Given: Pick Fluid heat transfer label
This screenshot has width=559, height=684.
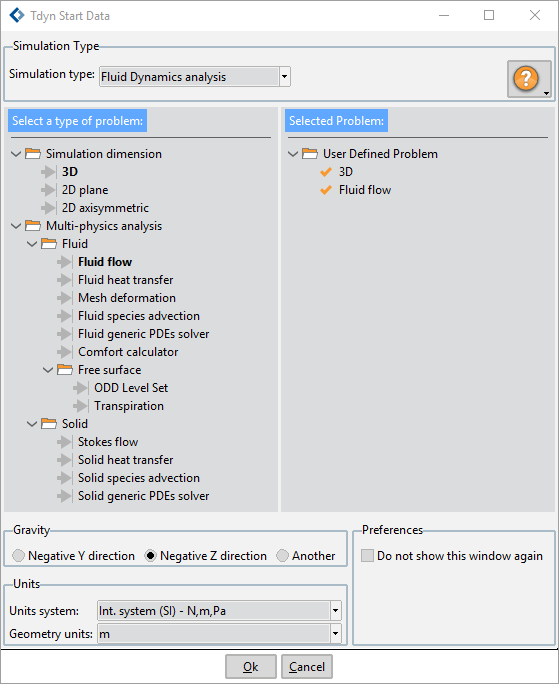Looking at the screenshot, I should point(126,280).
